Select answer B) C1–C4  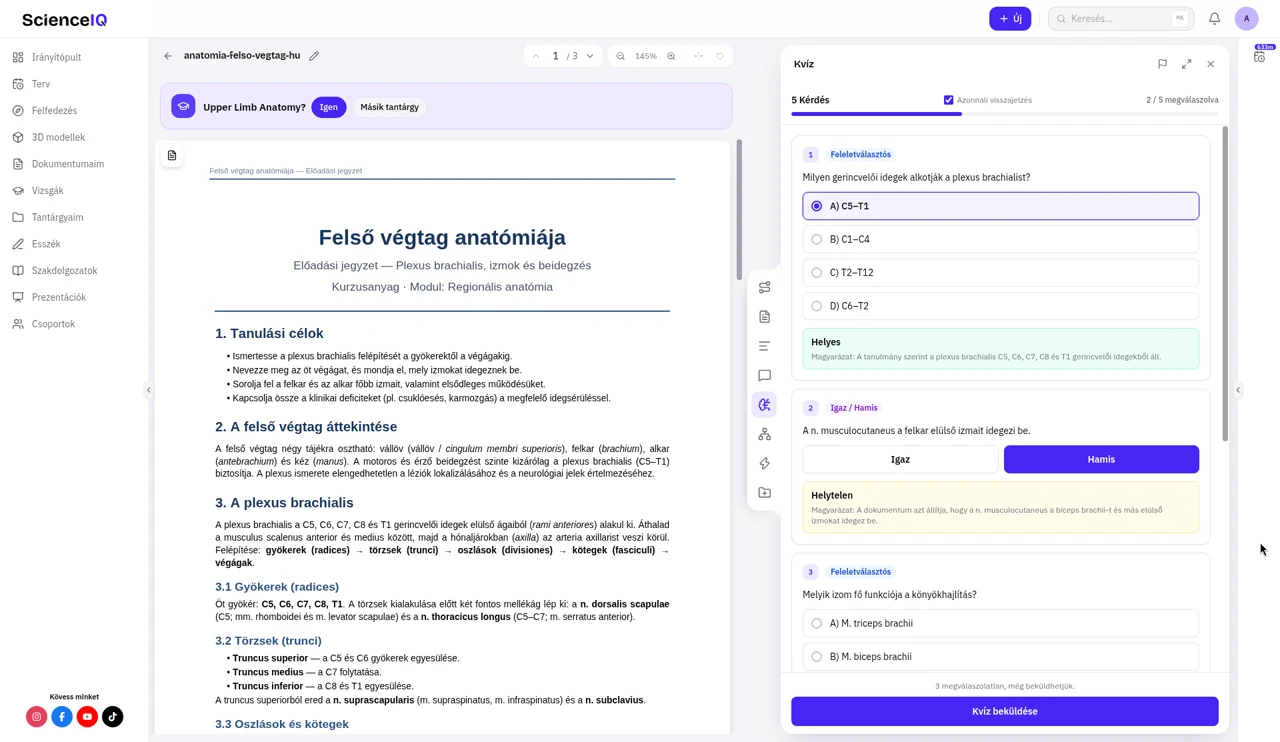click(x=1000, y=239)
